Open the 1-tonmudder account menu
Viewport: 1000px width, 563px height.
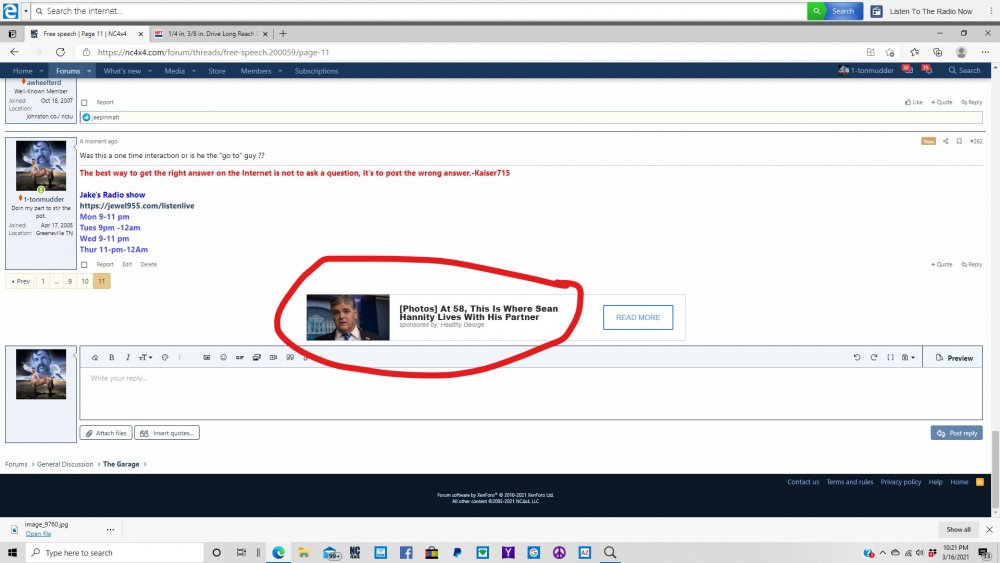click(x=865, y=71)
